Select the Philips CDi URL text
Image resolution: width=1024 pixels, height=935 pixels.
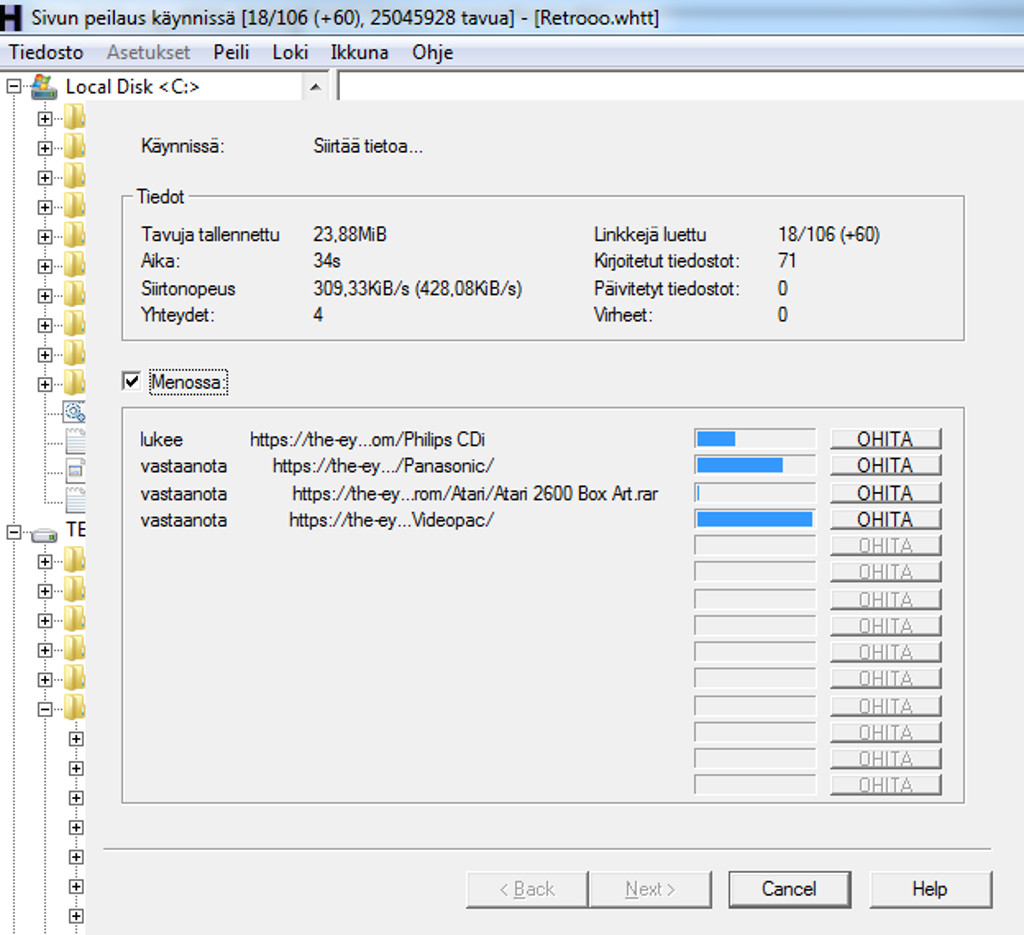367,439
